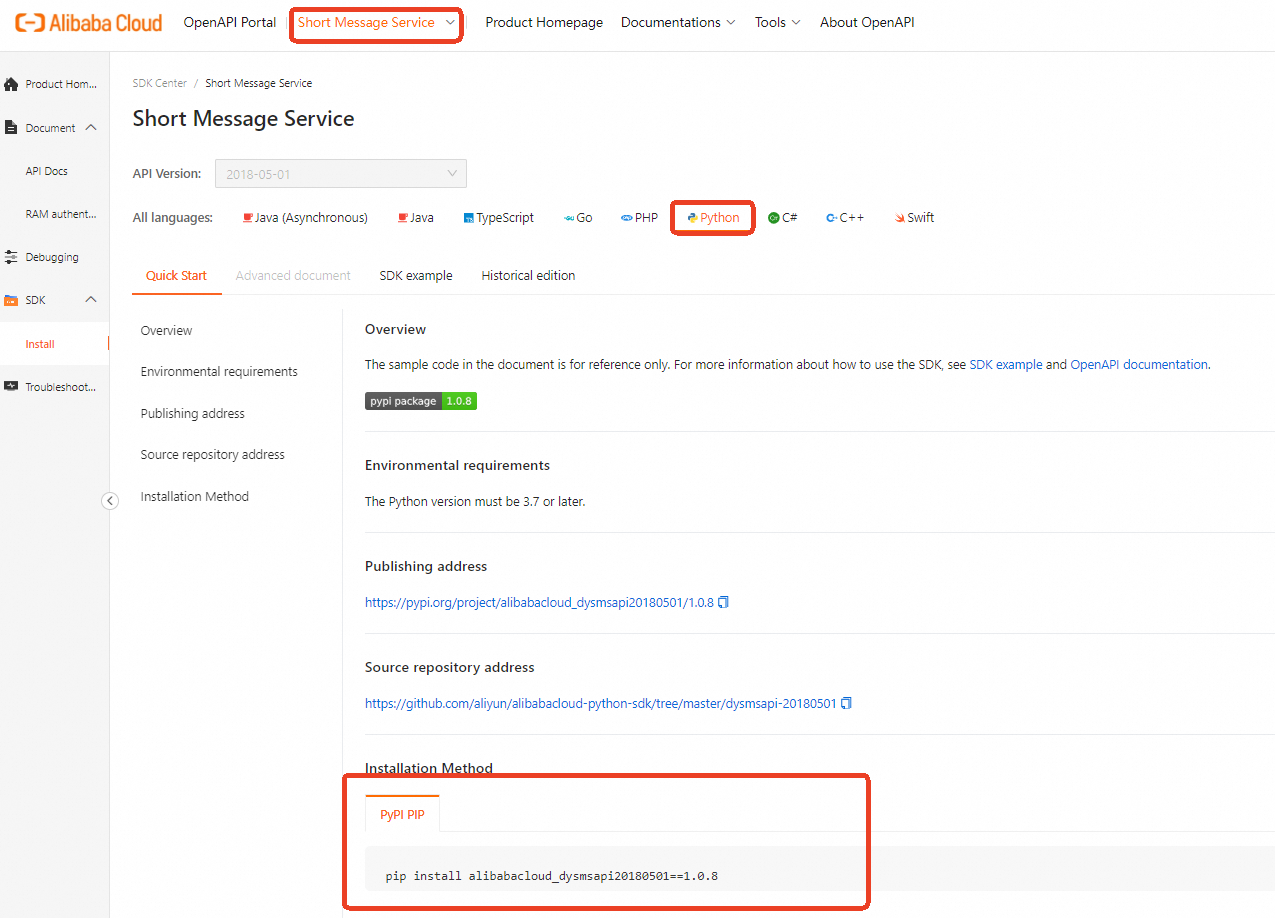Open the OpenAPI documentation link
The width and height of the screenshot is (1275, 918).
[1139, 365]
